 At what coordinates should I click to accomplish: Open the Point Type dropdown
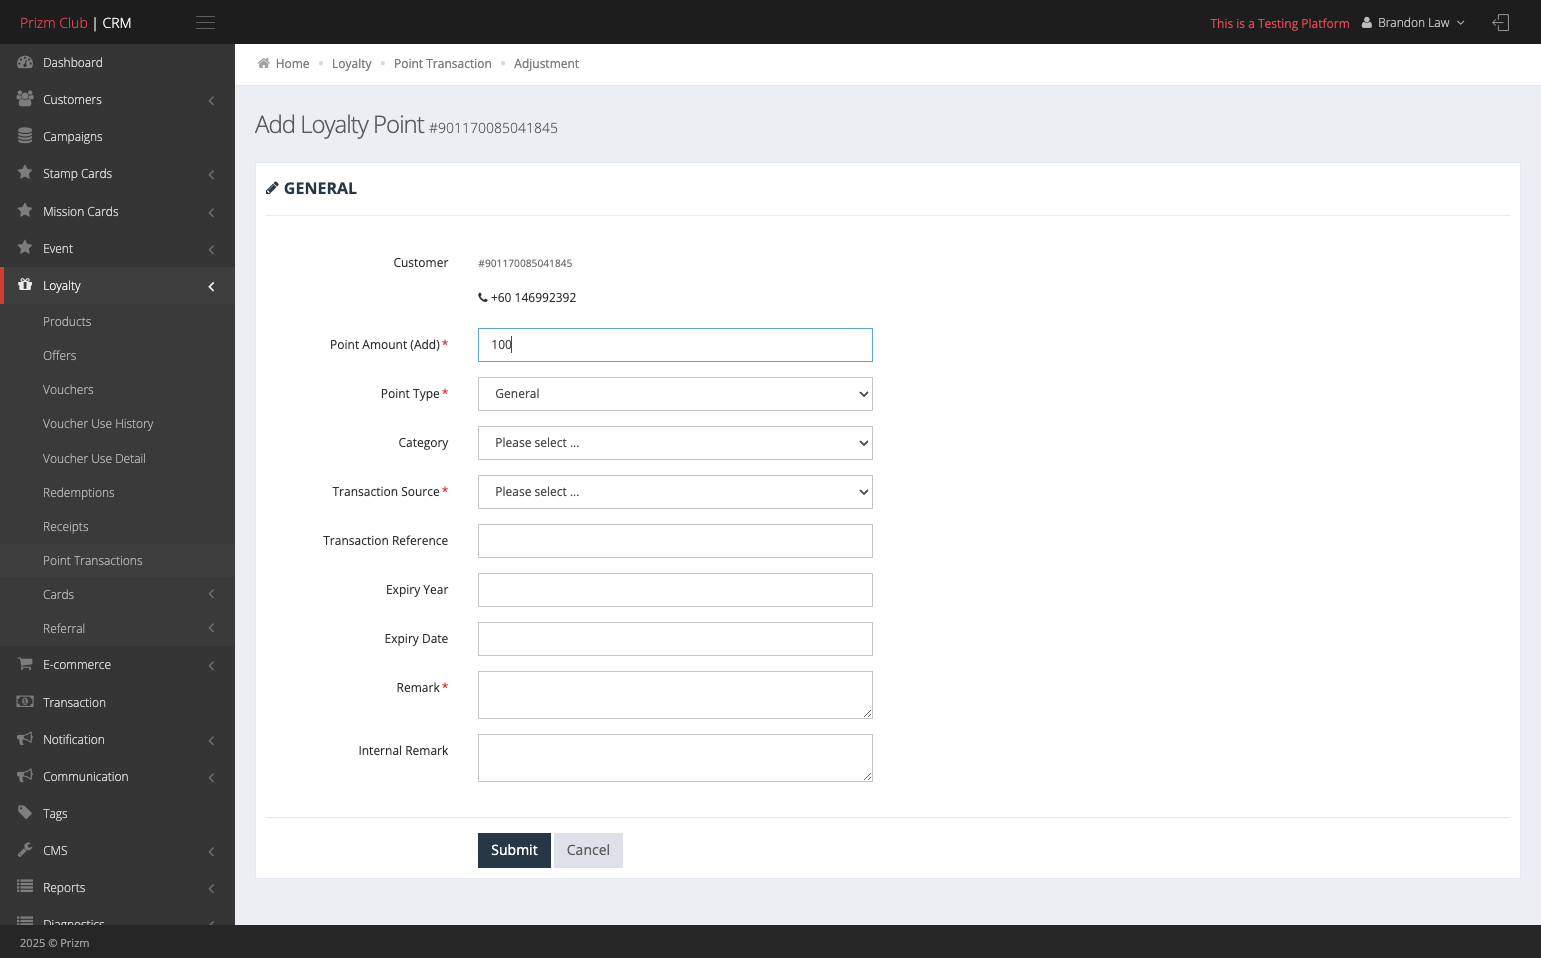675,394
